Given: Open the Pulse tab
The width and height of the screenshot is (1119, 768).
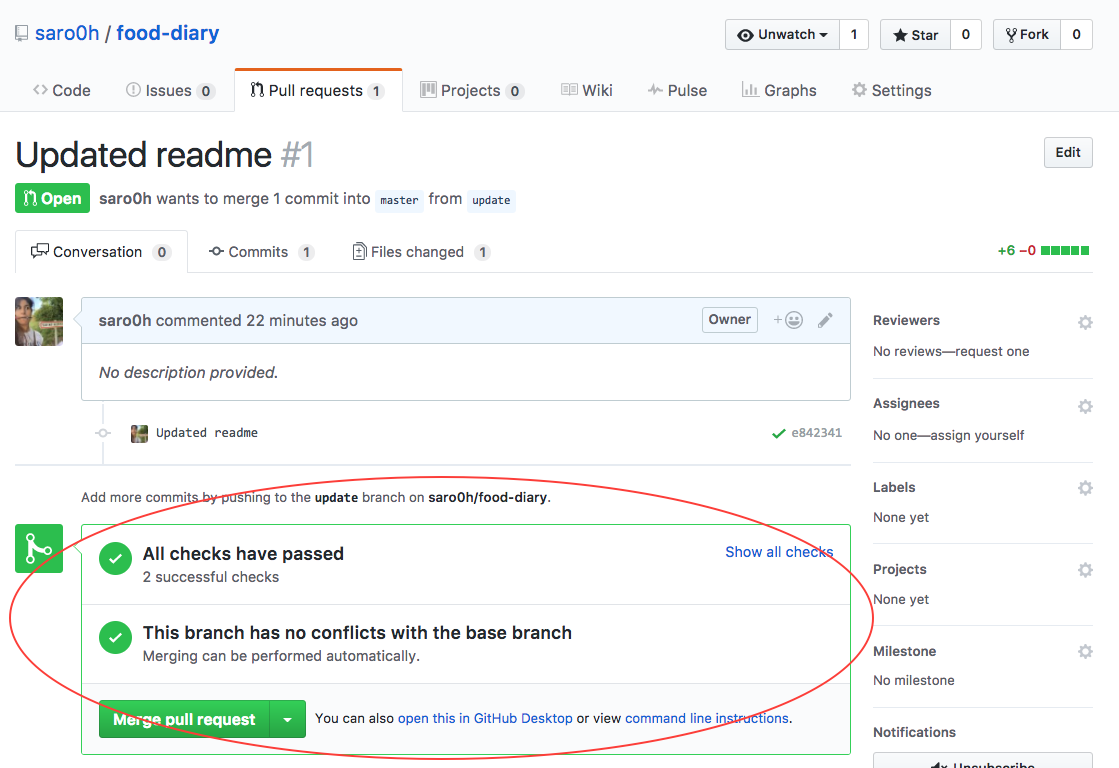Looking at the screenshot, I should [x=677, y=91].
